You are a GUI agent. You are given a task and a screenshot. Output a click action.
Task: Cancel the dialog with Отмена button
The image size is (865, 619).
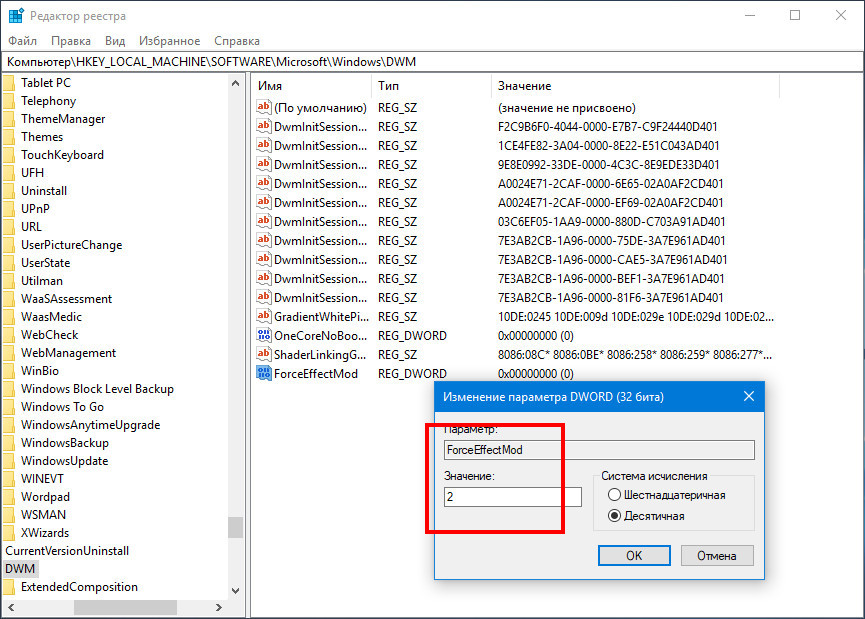pos(717,556)
